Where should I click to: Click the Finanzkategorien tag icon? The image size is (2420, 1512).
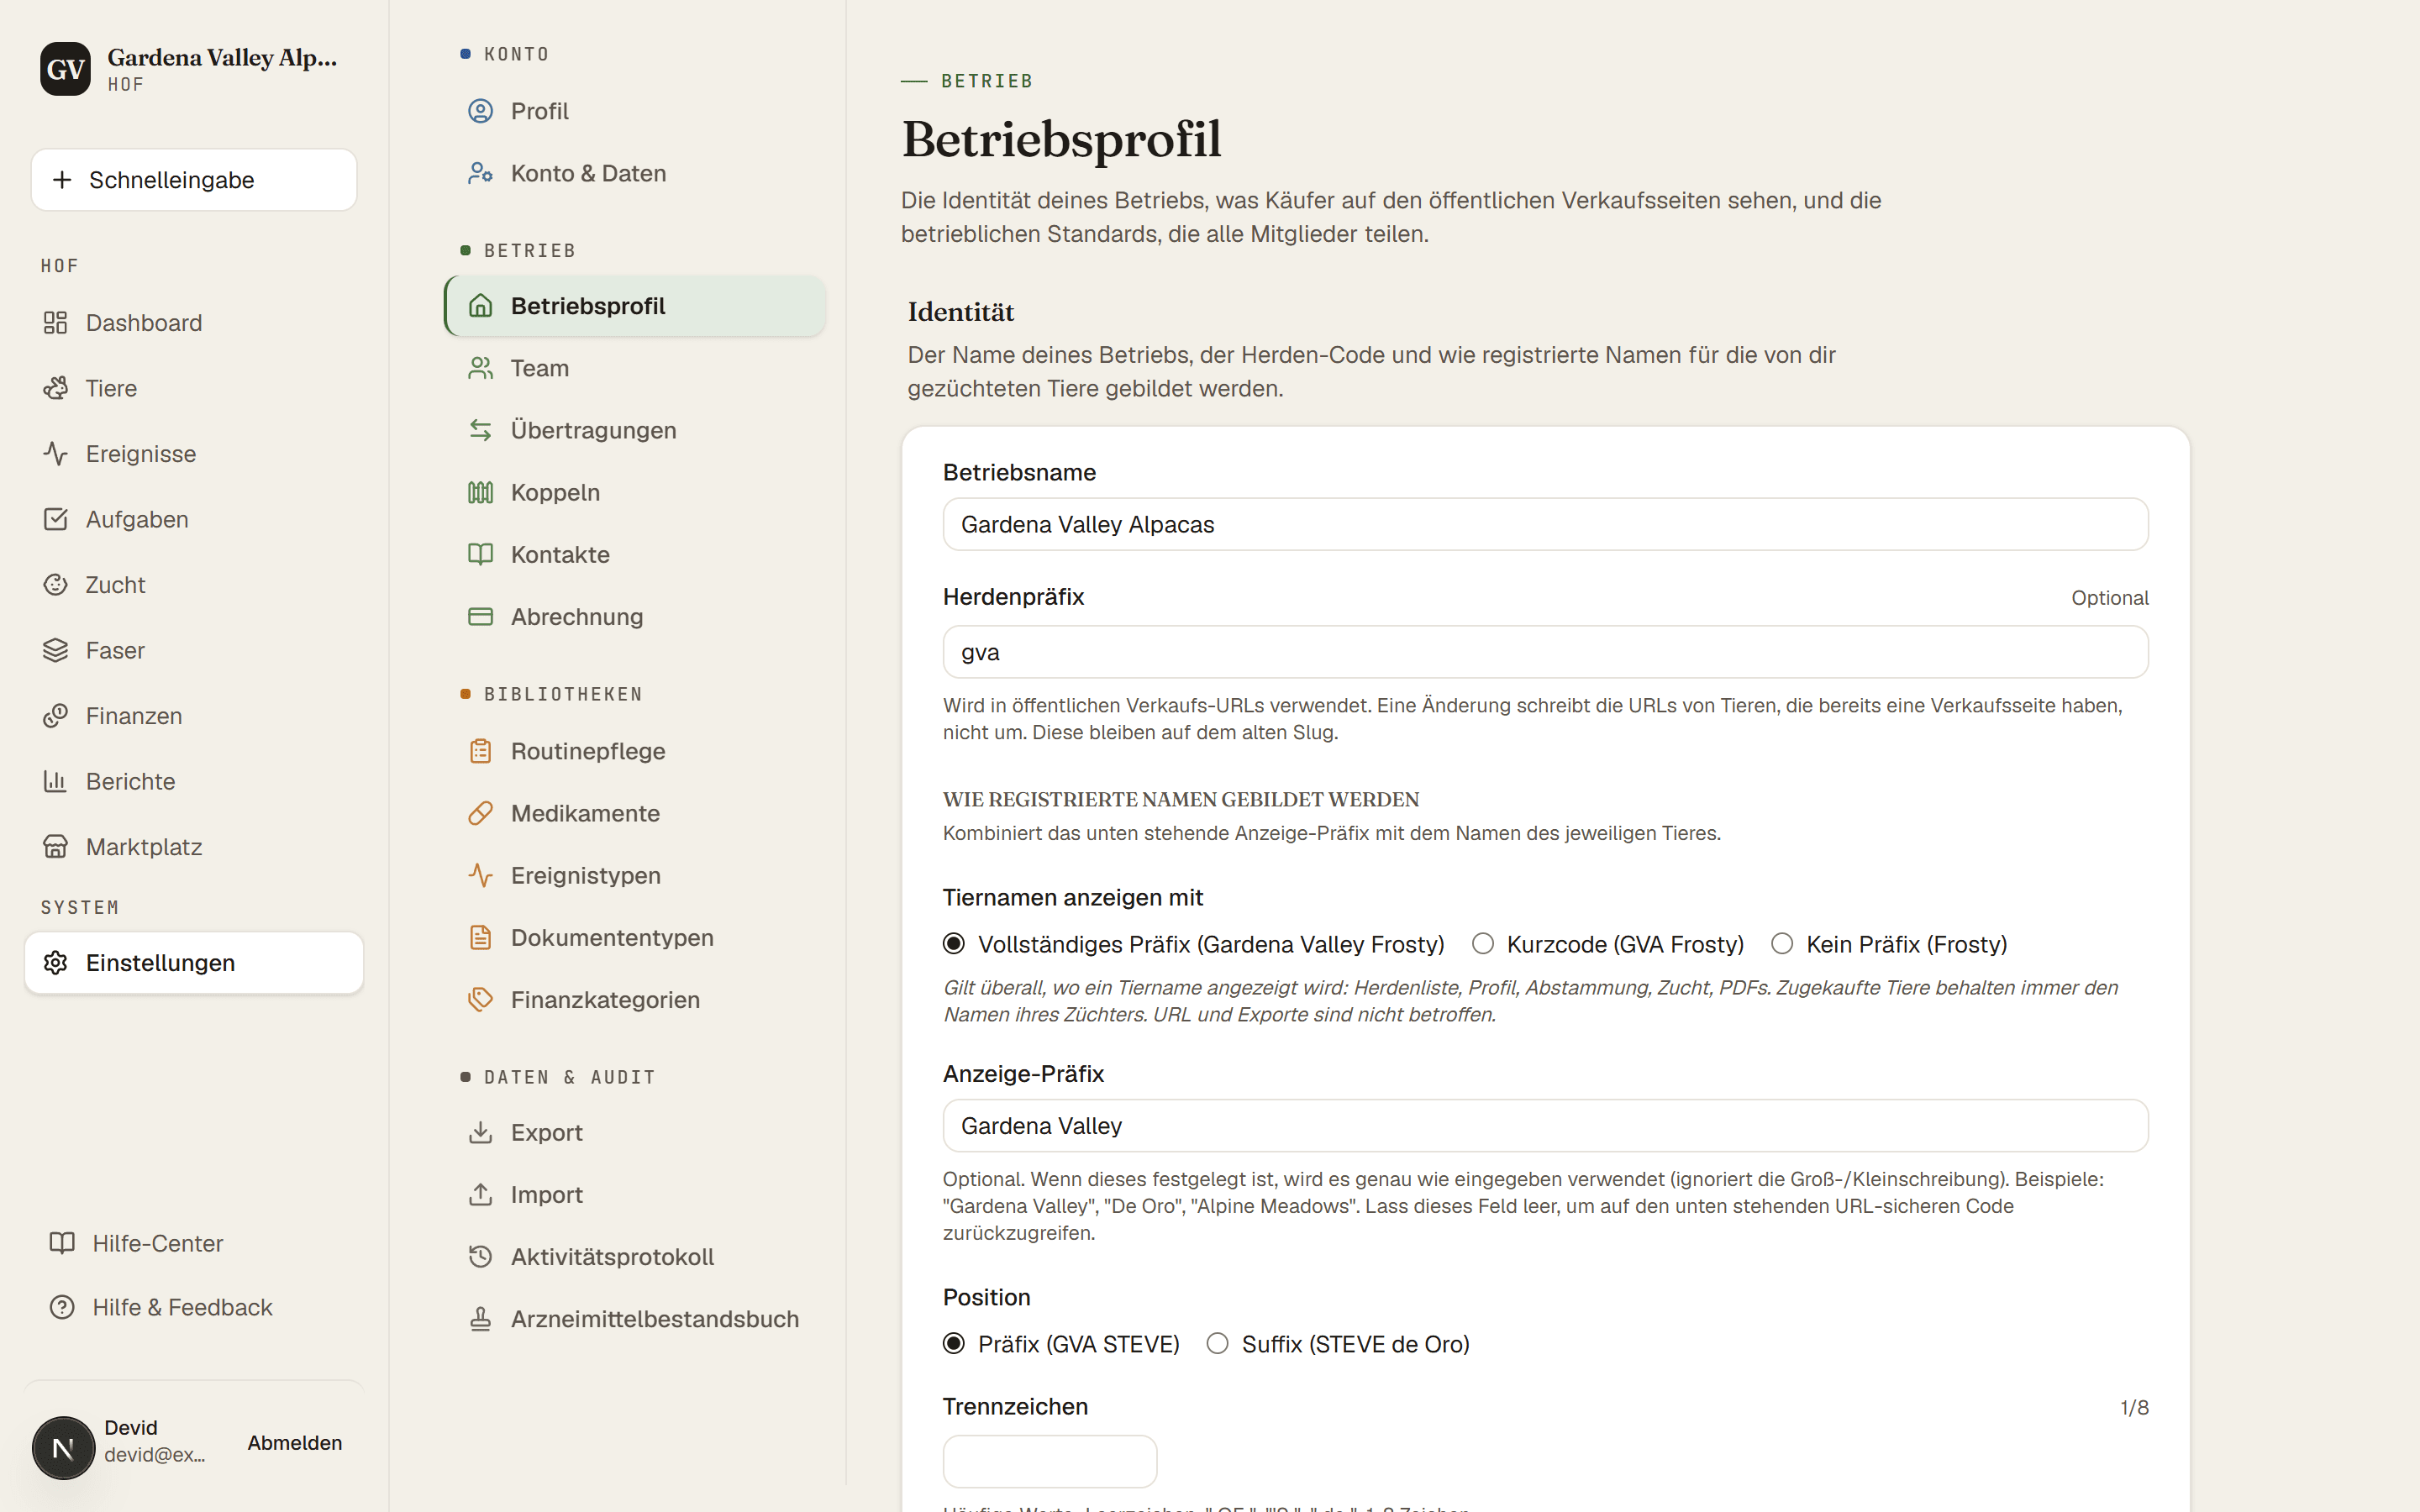tap(480, 999)
